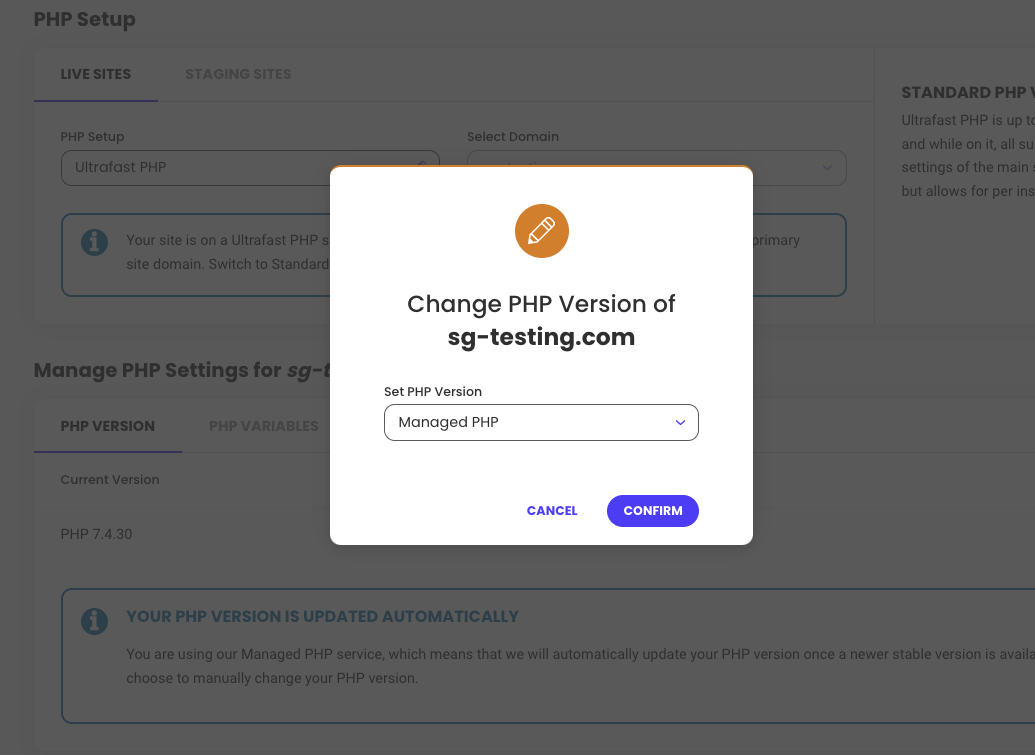Image resolution: width=1035 pixels, height=755 pixels.
Task: Click info icon beside automatic update notice
Action: tap(94, 621)
